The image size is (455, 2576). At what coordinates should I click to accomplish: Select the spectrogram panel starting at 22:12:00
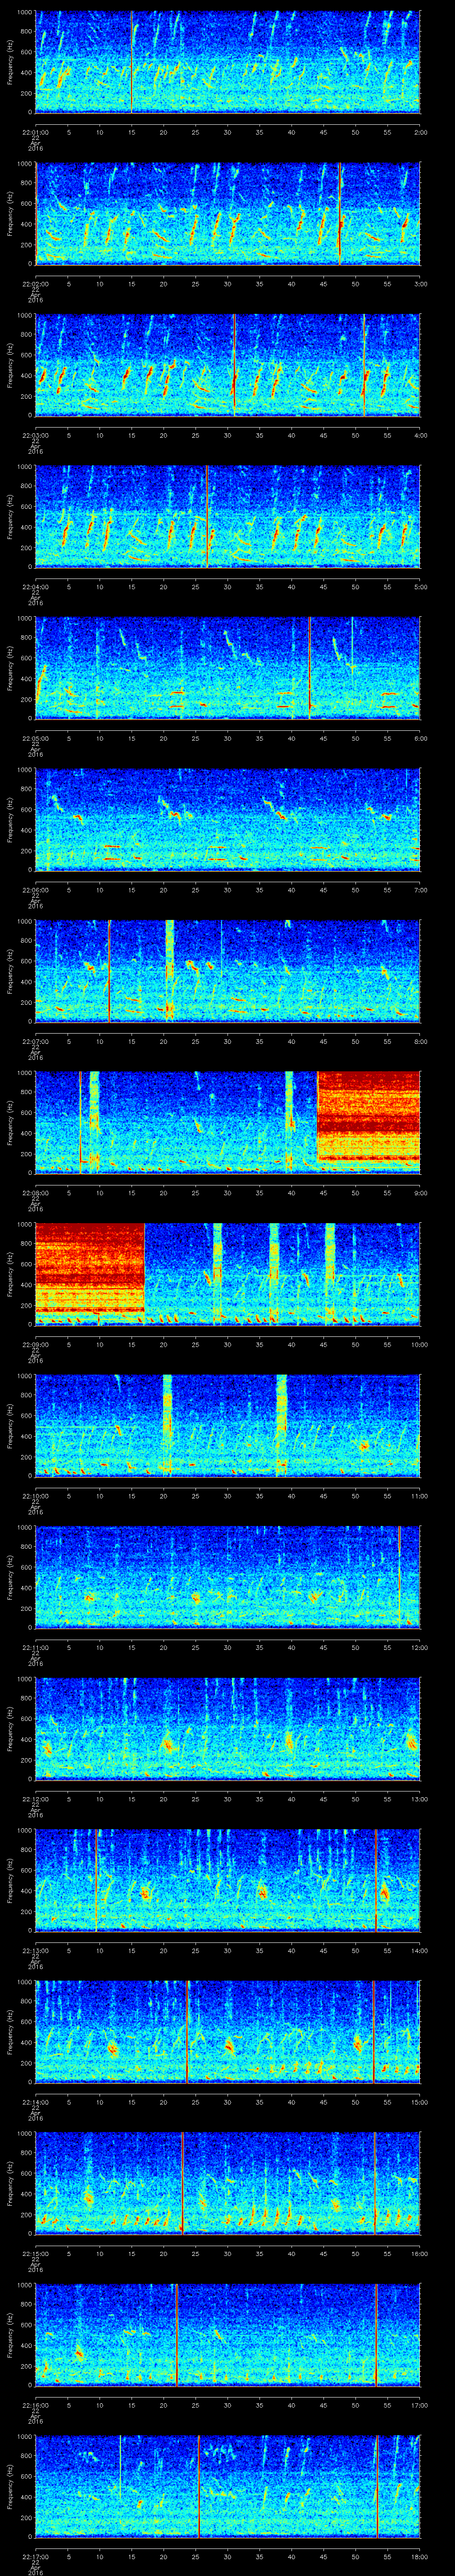click(228, 1728)
